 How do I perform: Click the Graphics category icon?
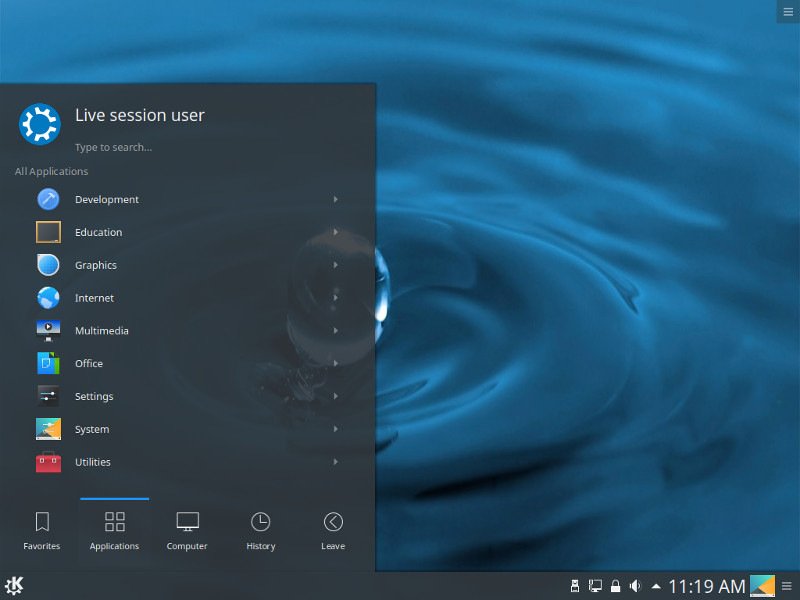click(x=48, y=265)
